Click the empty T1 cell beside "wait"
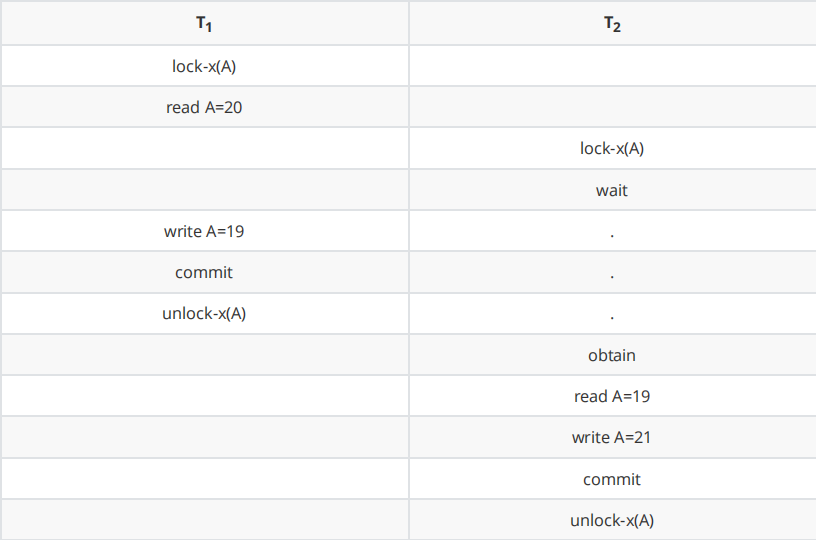 [204, 190]
